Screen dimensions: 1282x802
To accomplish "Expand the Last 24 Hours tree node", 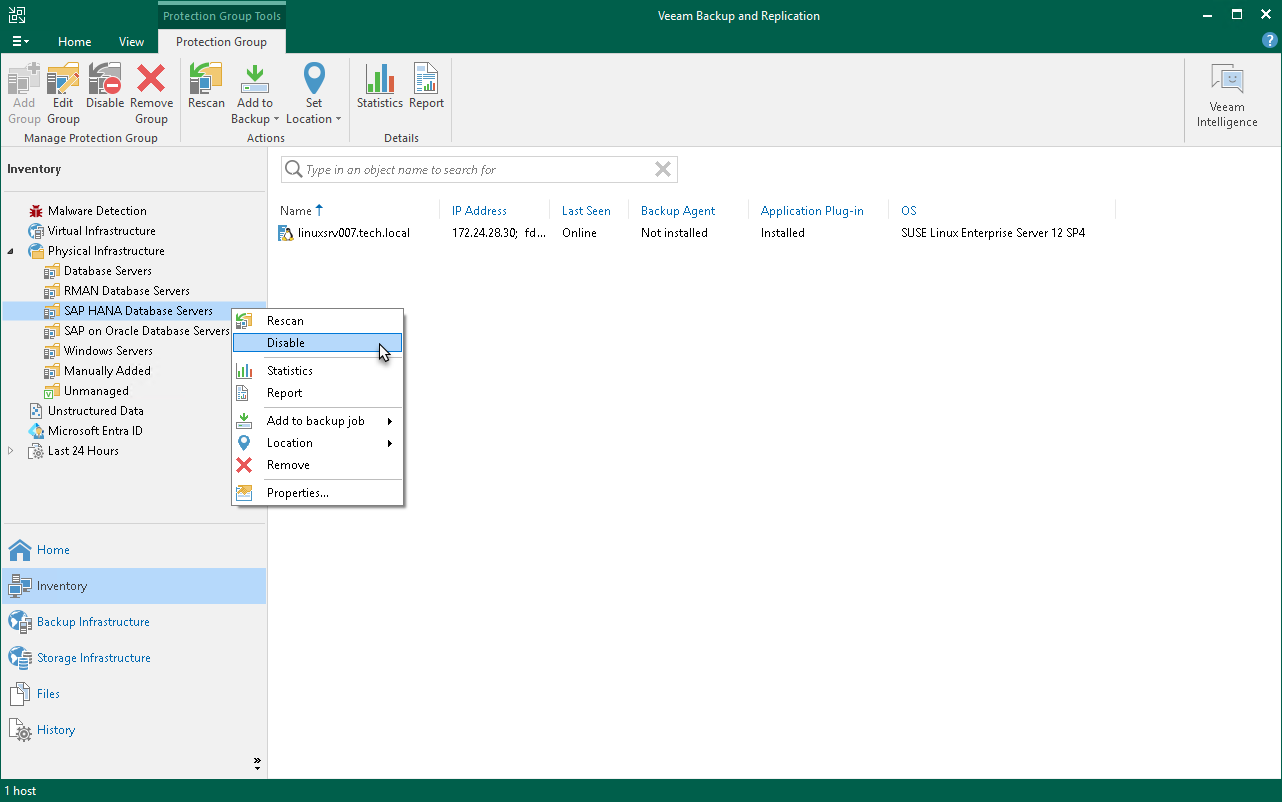I will point(11,451).
